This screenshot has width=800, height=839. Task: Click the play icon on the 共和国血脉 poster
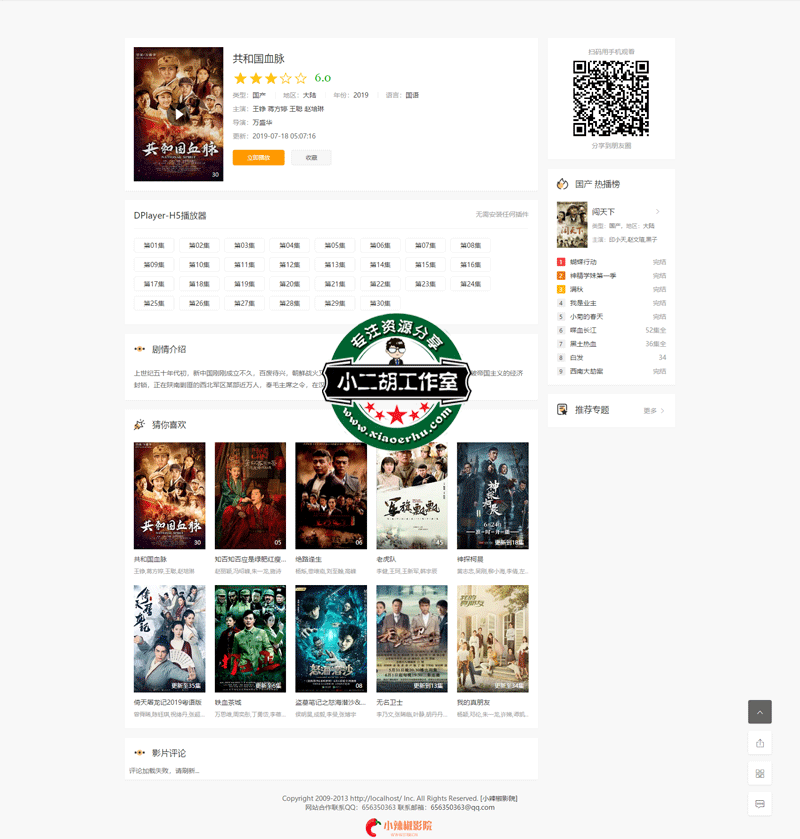(x=179, y=114)
